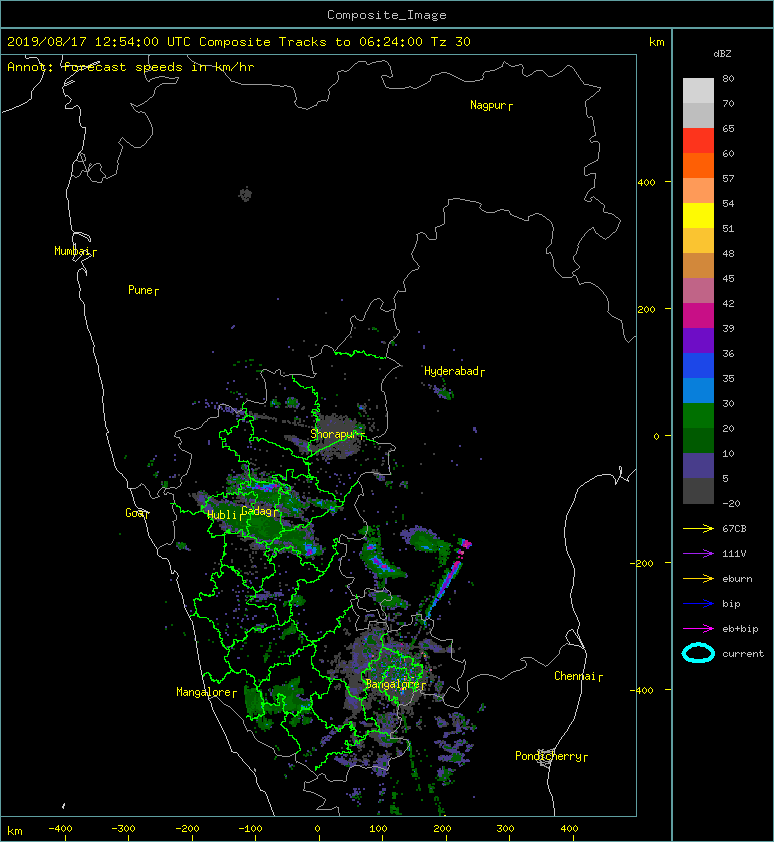Click the 'Annot: forecast speeds in km/hr' note

click(131, 67)
